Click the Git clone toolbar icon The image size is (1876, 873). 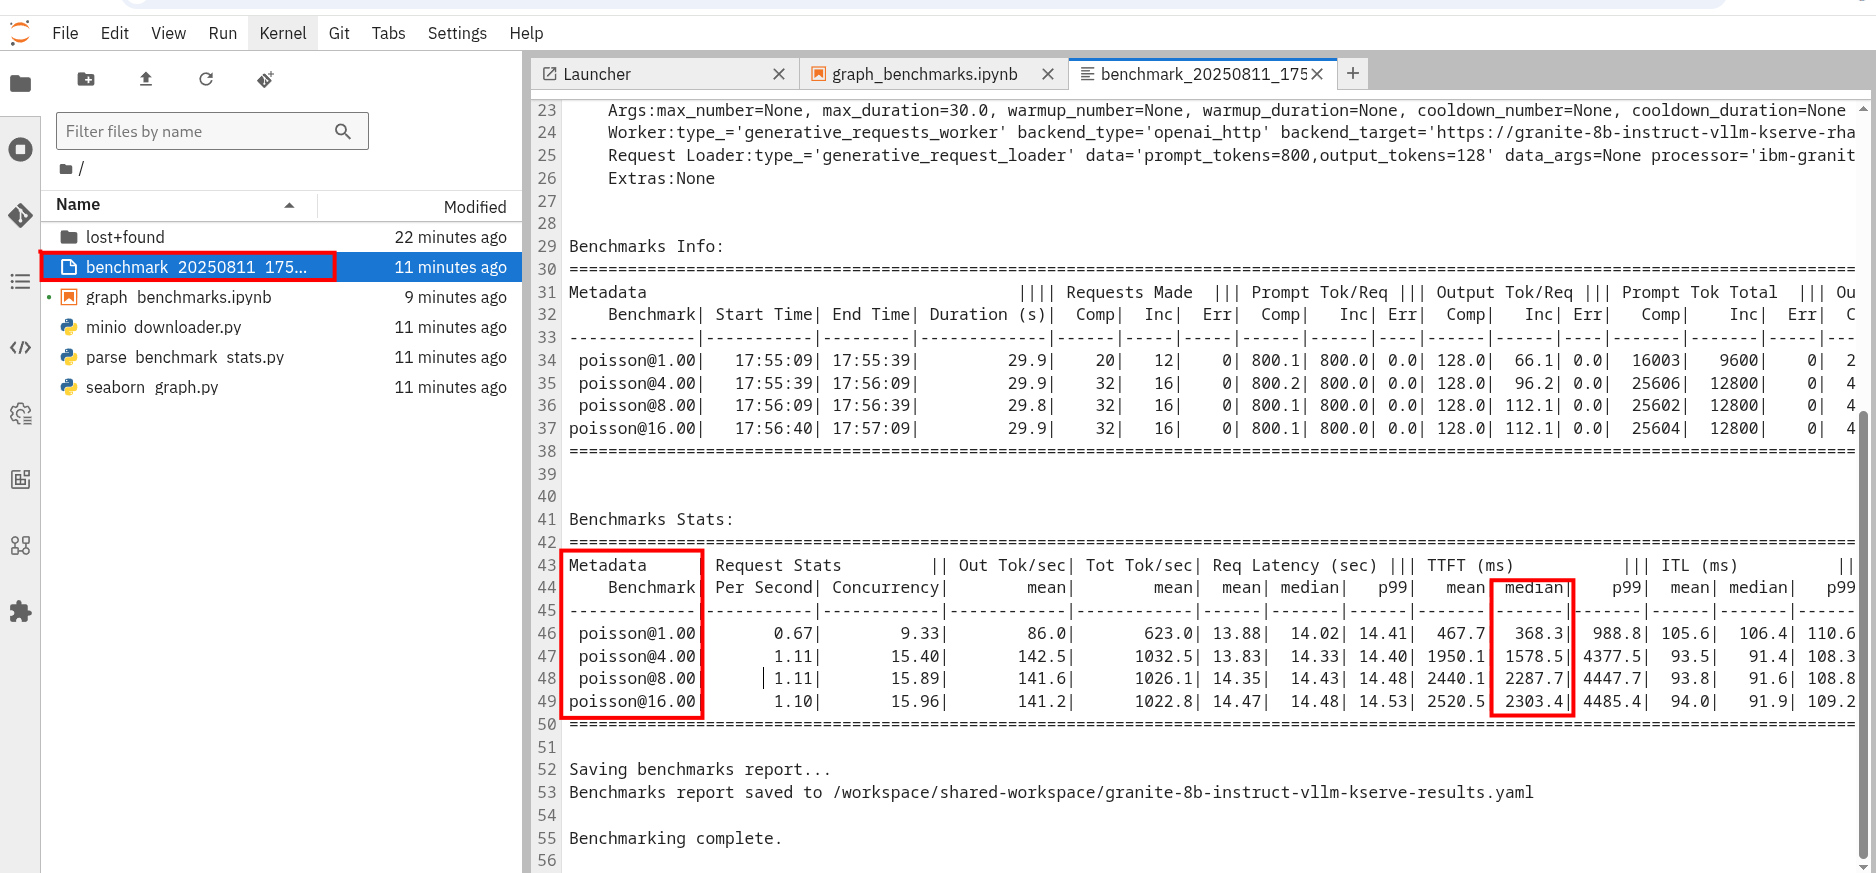(x=265, y=79)
